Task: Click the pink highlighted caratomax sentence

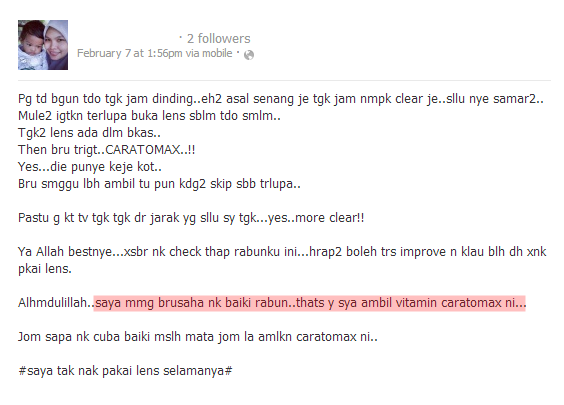Action: pyautogui.click(x=310, y=303)
